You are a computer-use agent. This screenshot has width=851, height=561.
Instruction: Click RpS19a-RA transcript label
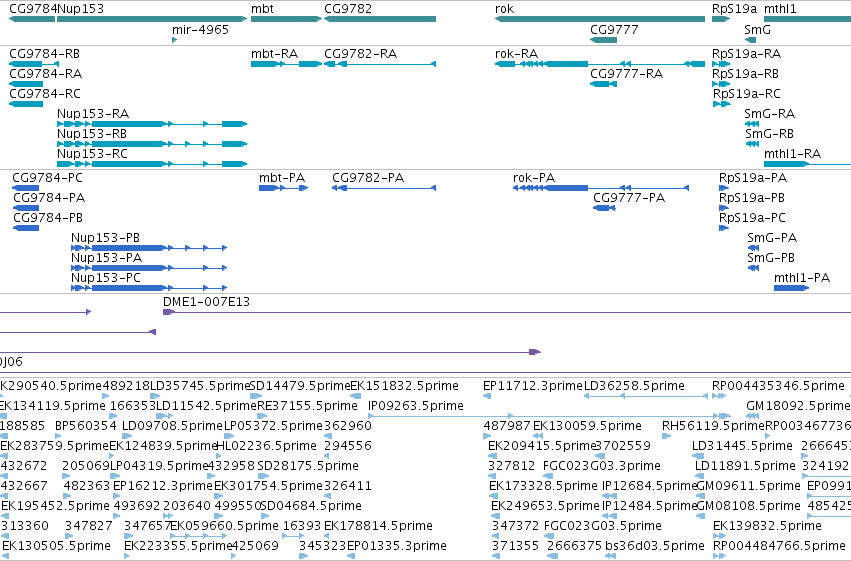click(x=746, y=54)
